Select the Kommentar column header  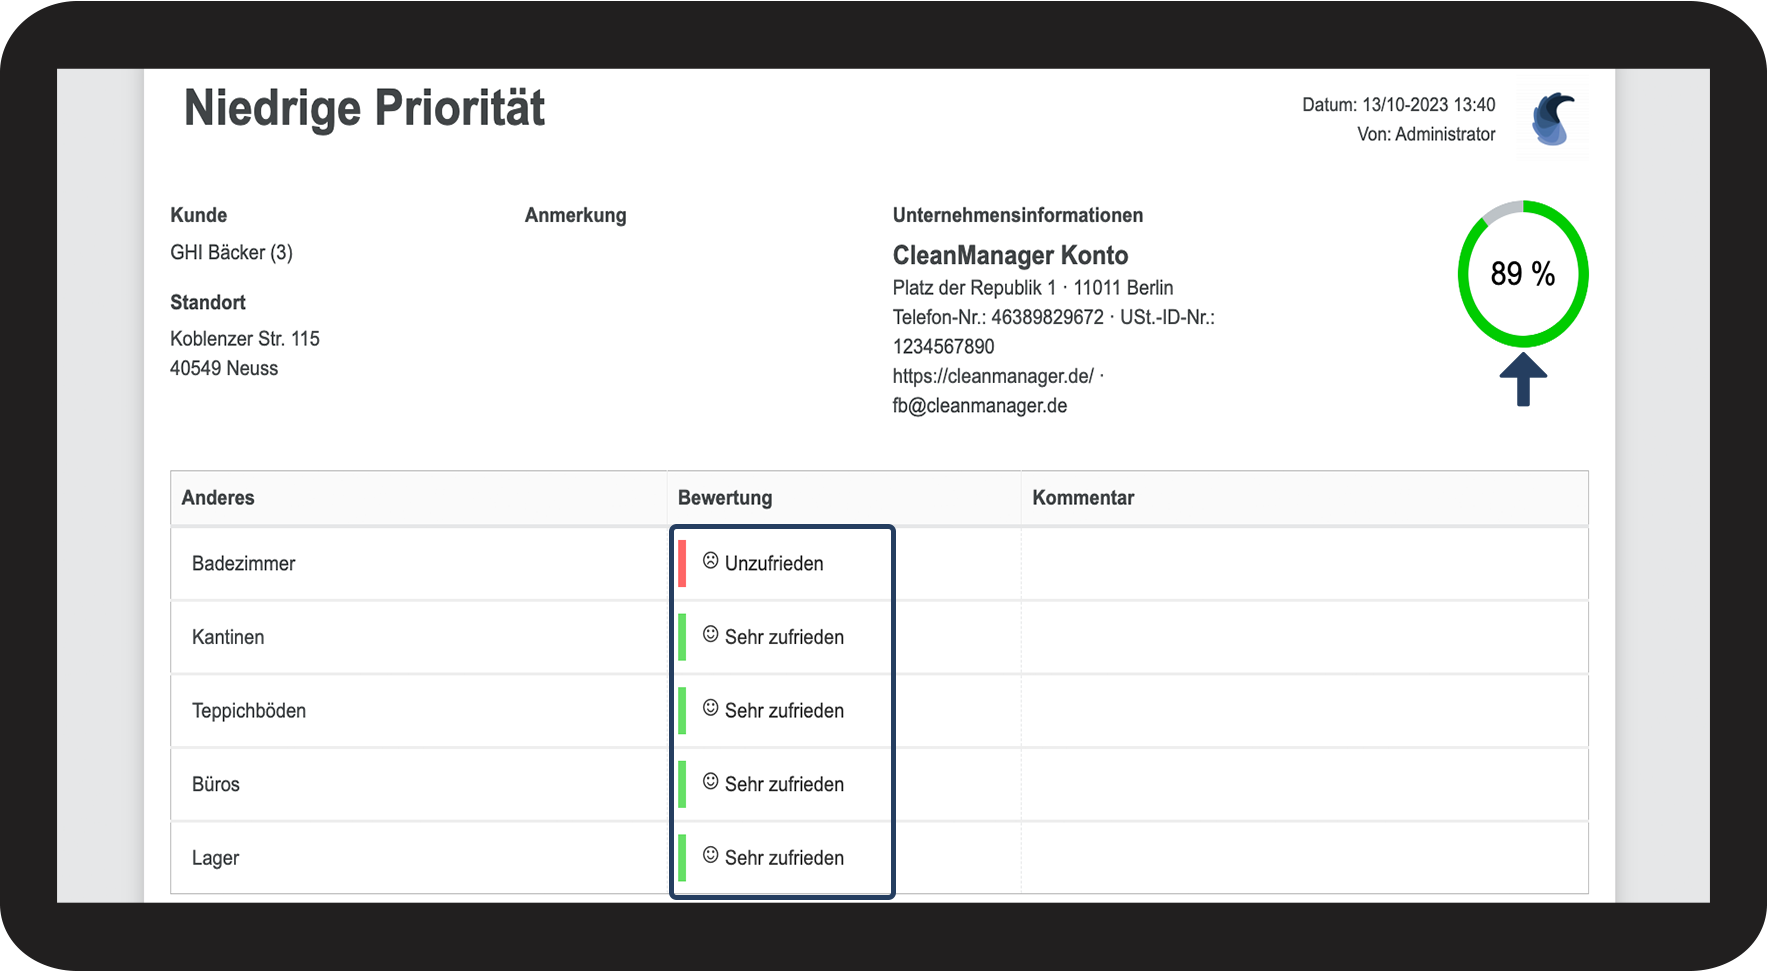[1082, 498]
